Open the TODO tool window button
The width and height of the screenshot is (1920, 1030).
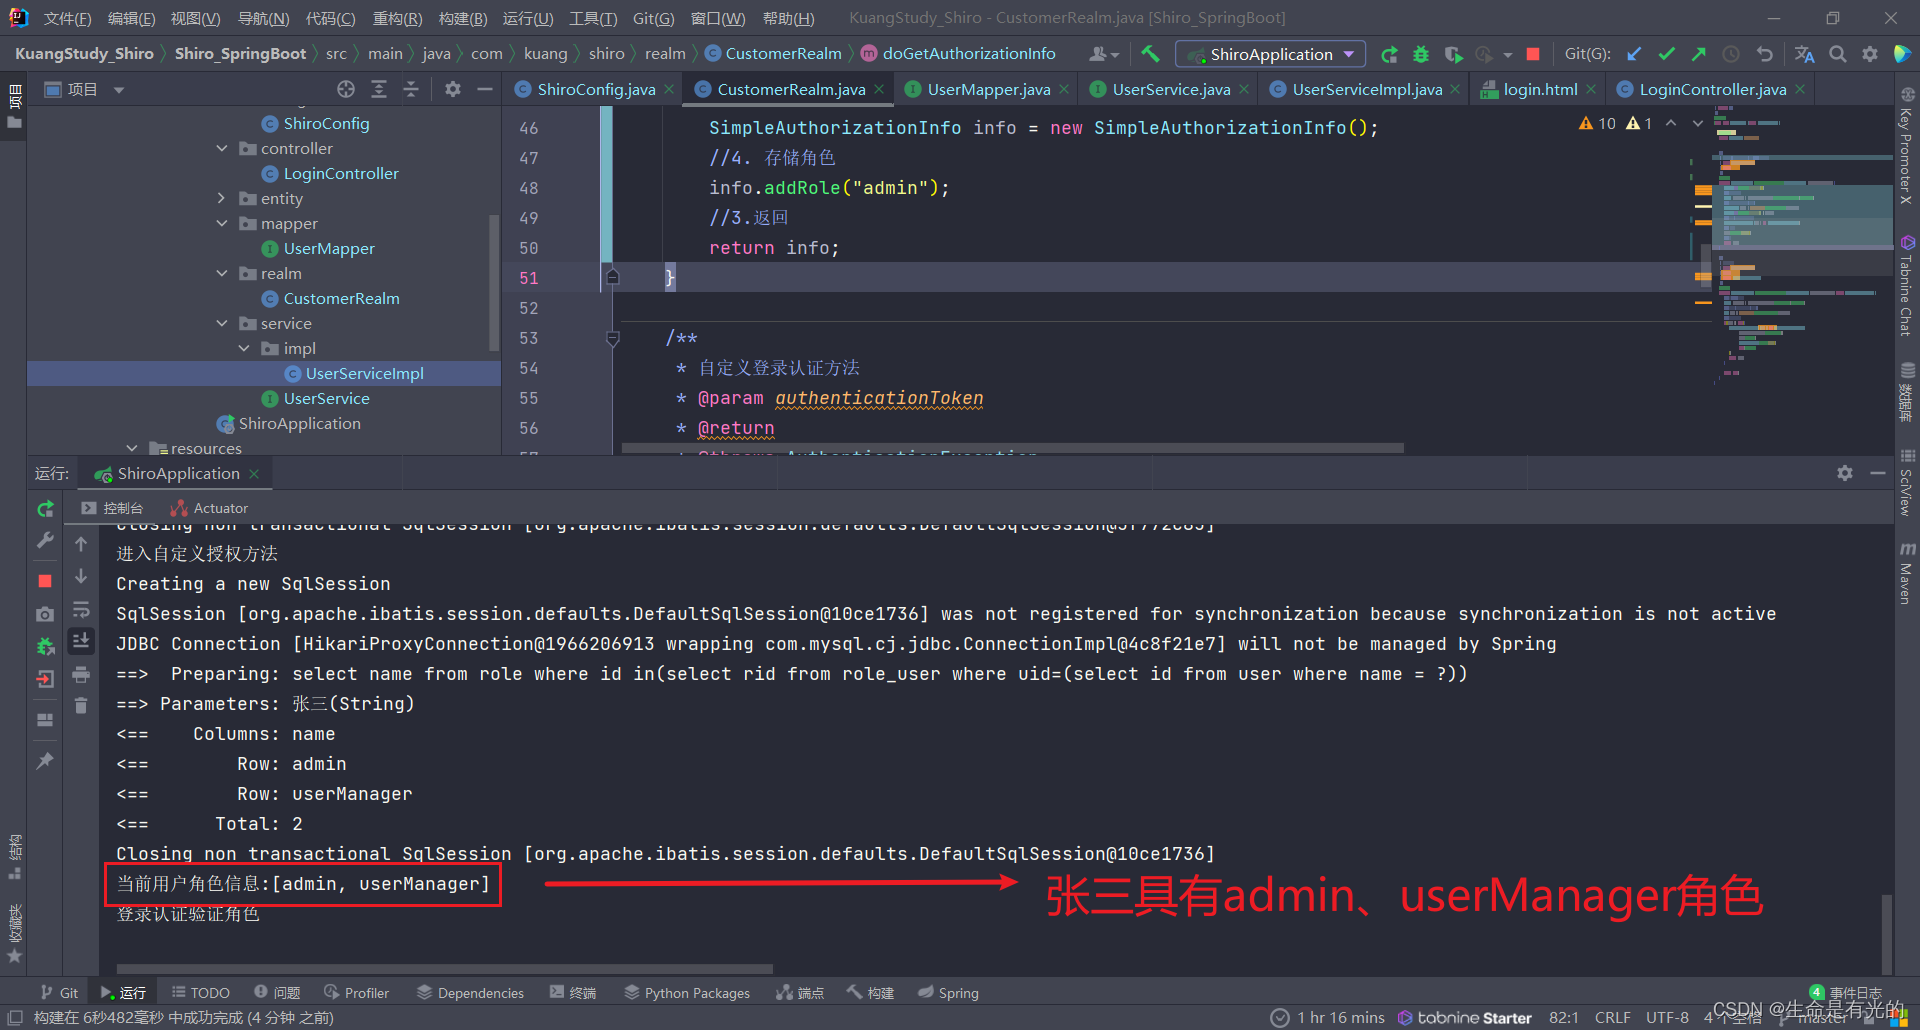coord(201,992)
